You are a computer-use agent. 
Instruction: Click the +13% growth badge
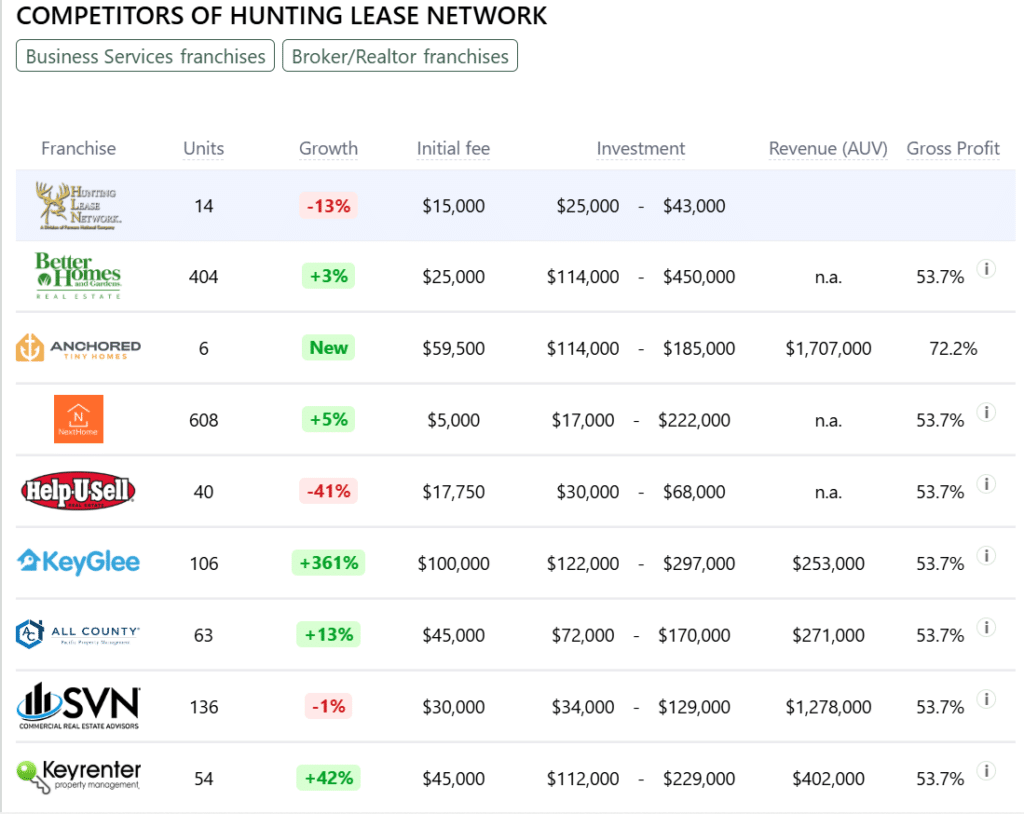click(328, 634)
